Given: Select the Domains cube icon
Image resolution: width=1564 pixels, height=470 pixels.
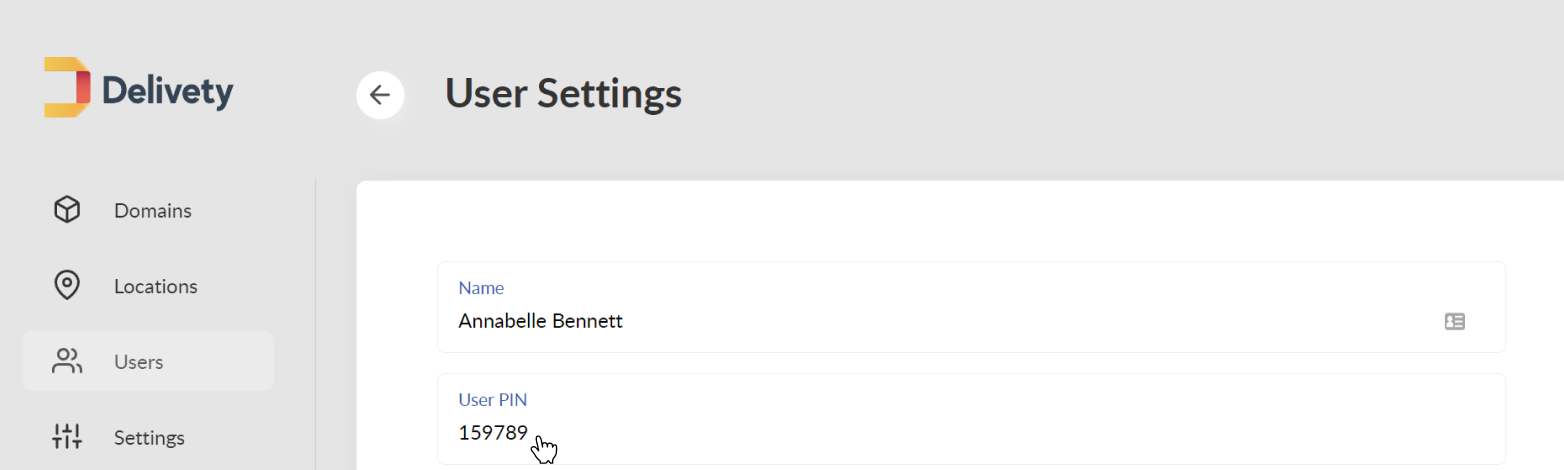Looking at the screenshot, I should point(67,210).
